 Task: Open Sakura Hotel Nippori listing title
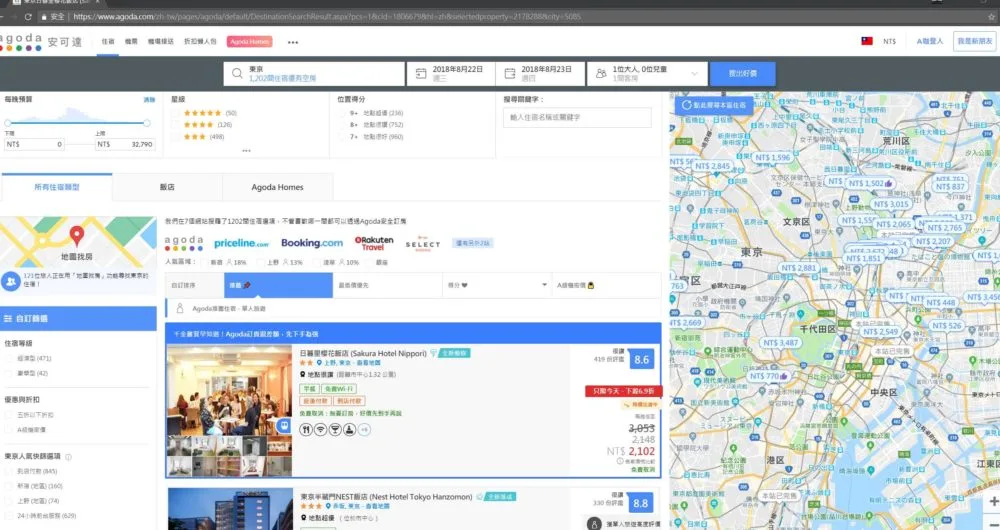click(363, 353)
